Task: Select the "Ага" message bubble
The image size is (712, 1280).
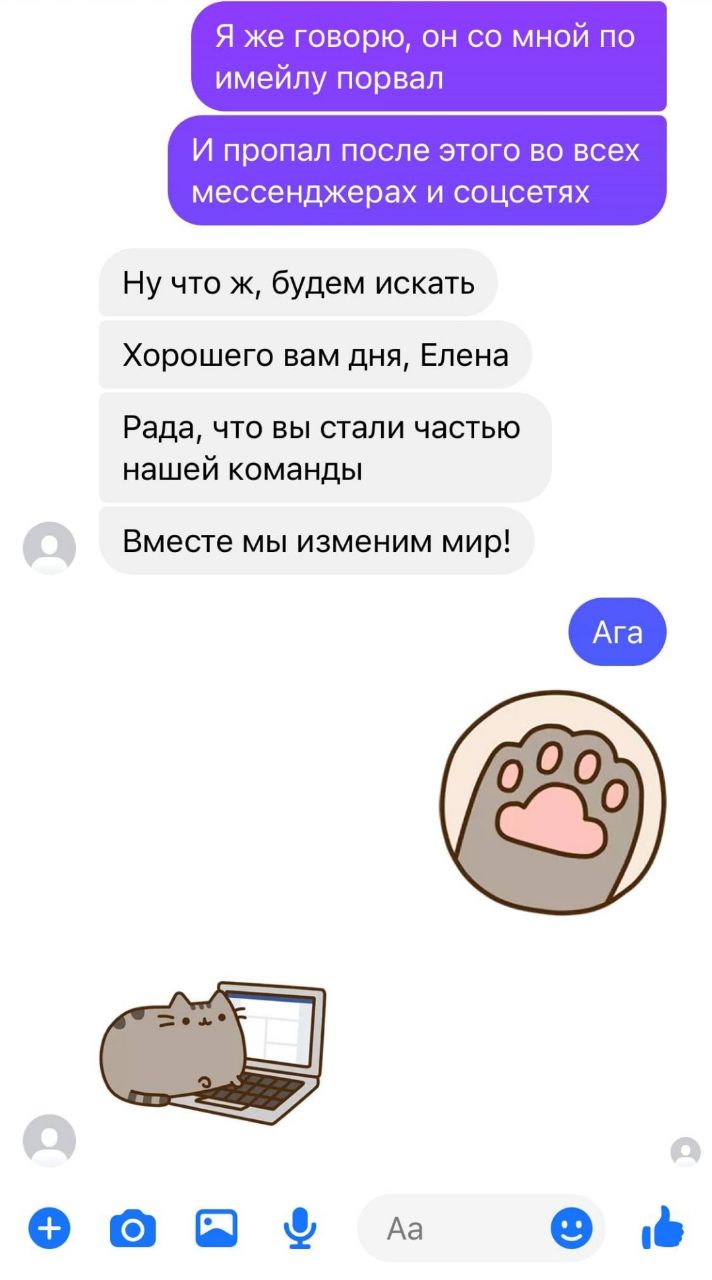Action: 617,632
